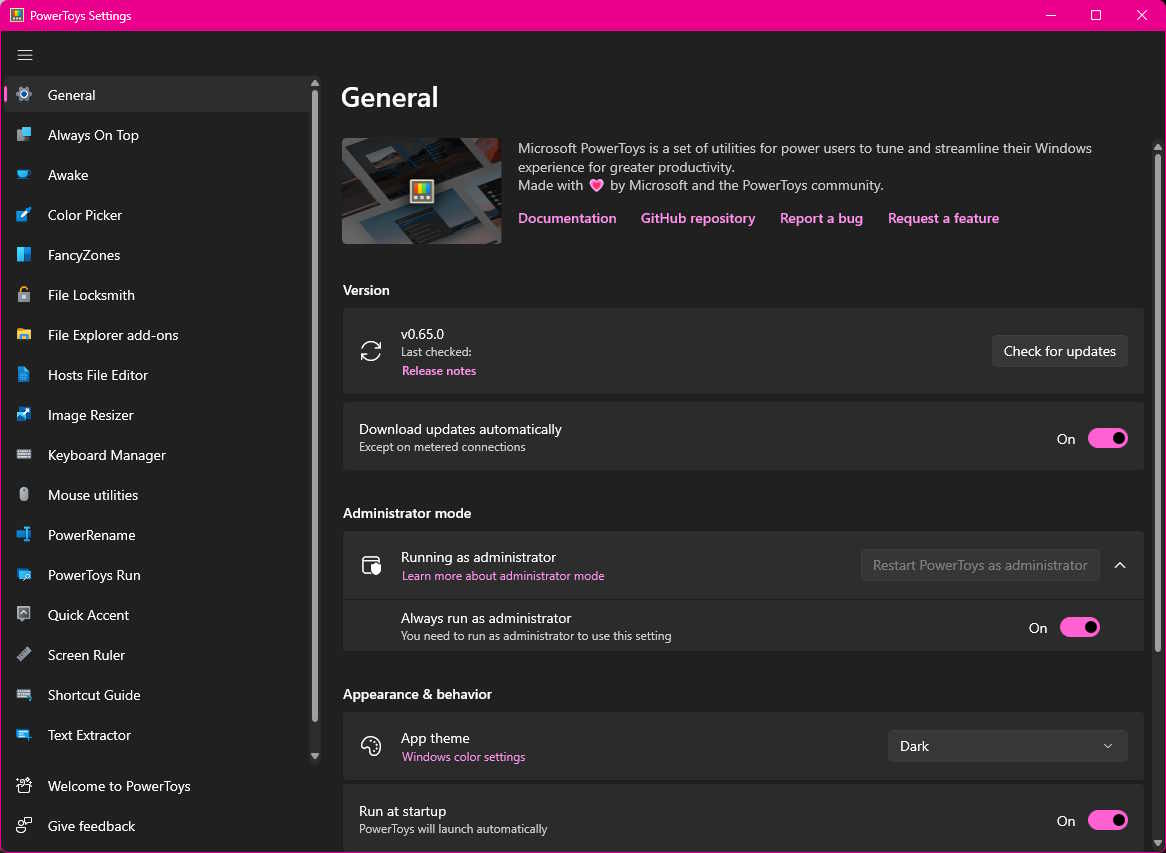Click the PowerToys preview thumbnail image
1166x853 pixels.
[x=421, y=191]
